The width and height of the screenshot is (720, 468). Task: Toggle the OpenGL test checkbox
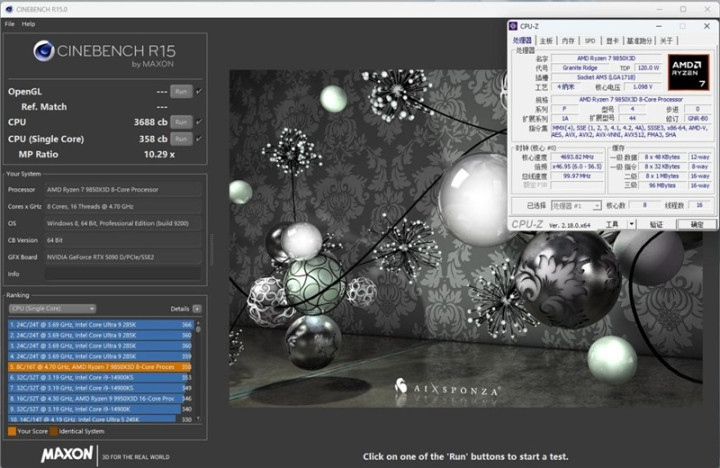198,91
